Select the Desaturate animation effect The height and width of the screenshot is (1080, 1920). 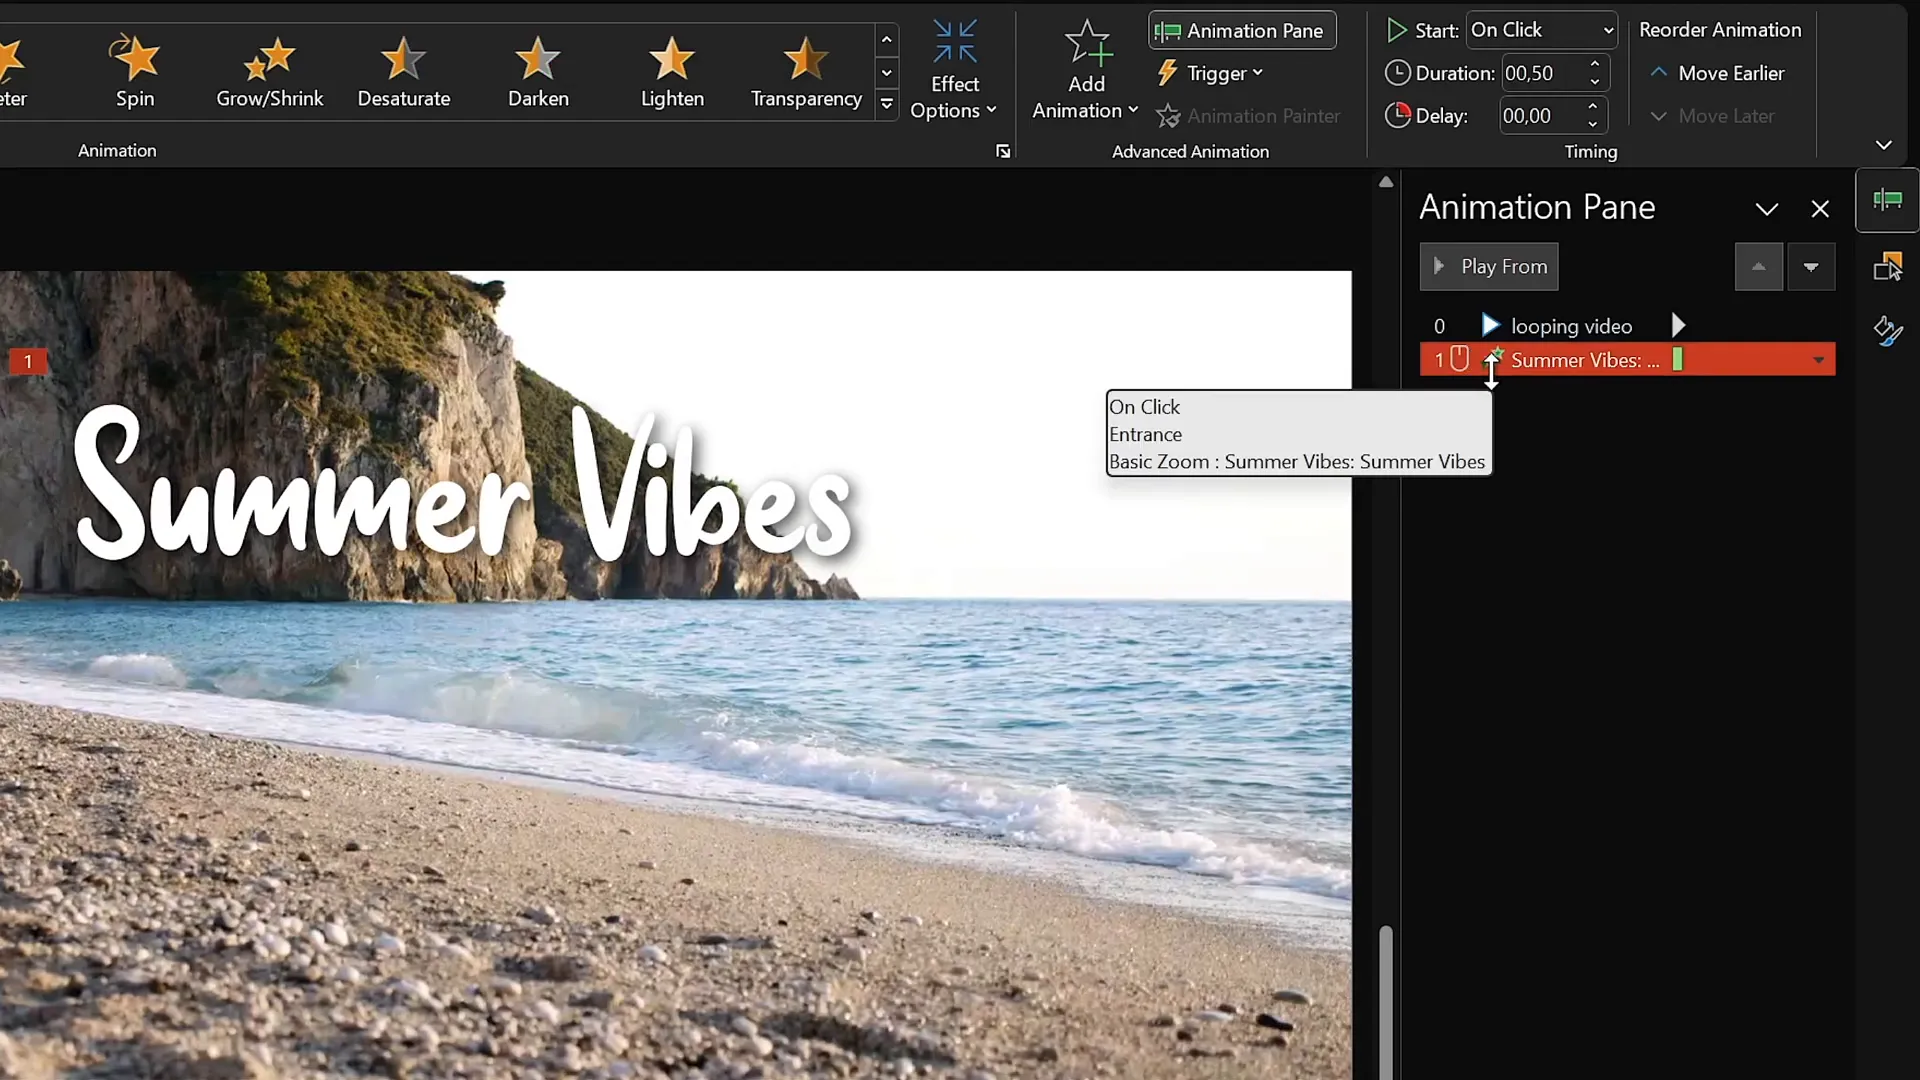[403, 72]
